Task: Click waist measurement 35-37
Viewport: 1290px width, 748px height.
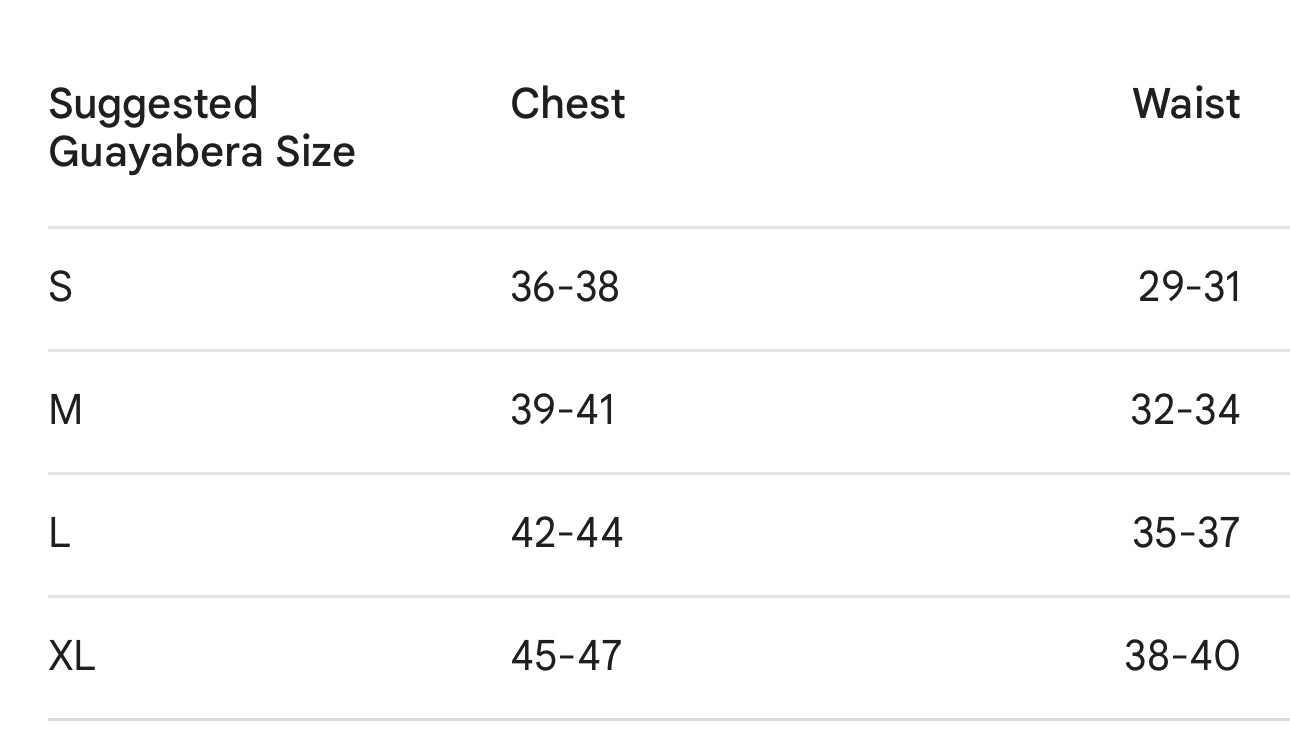Action: tap(1186, 534)
